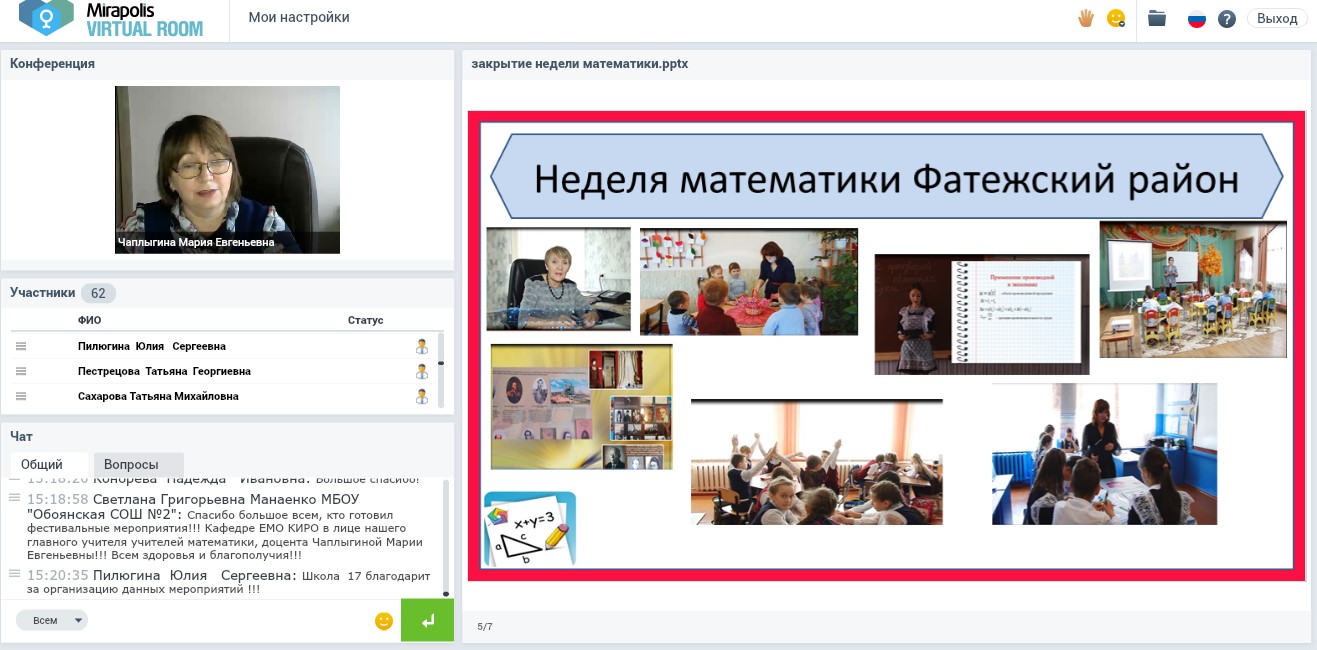The height and width of the screenshot is (650, 1317).
Task: Click the chat message input field
Action: pos(230,621)
